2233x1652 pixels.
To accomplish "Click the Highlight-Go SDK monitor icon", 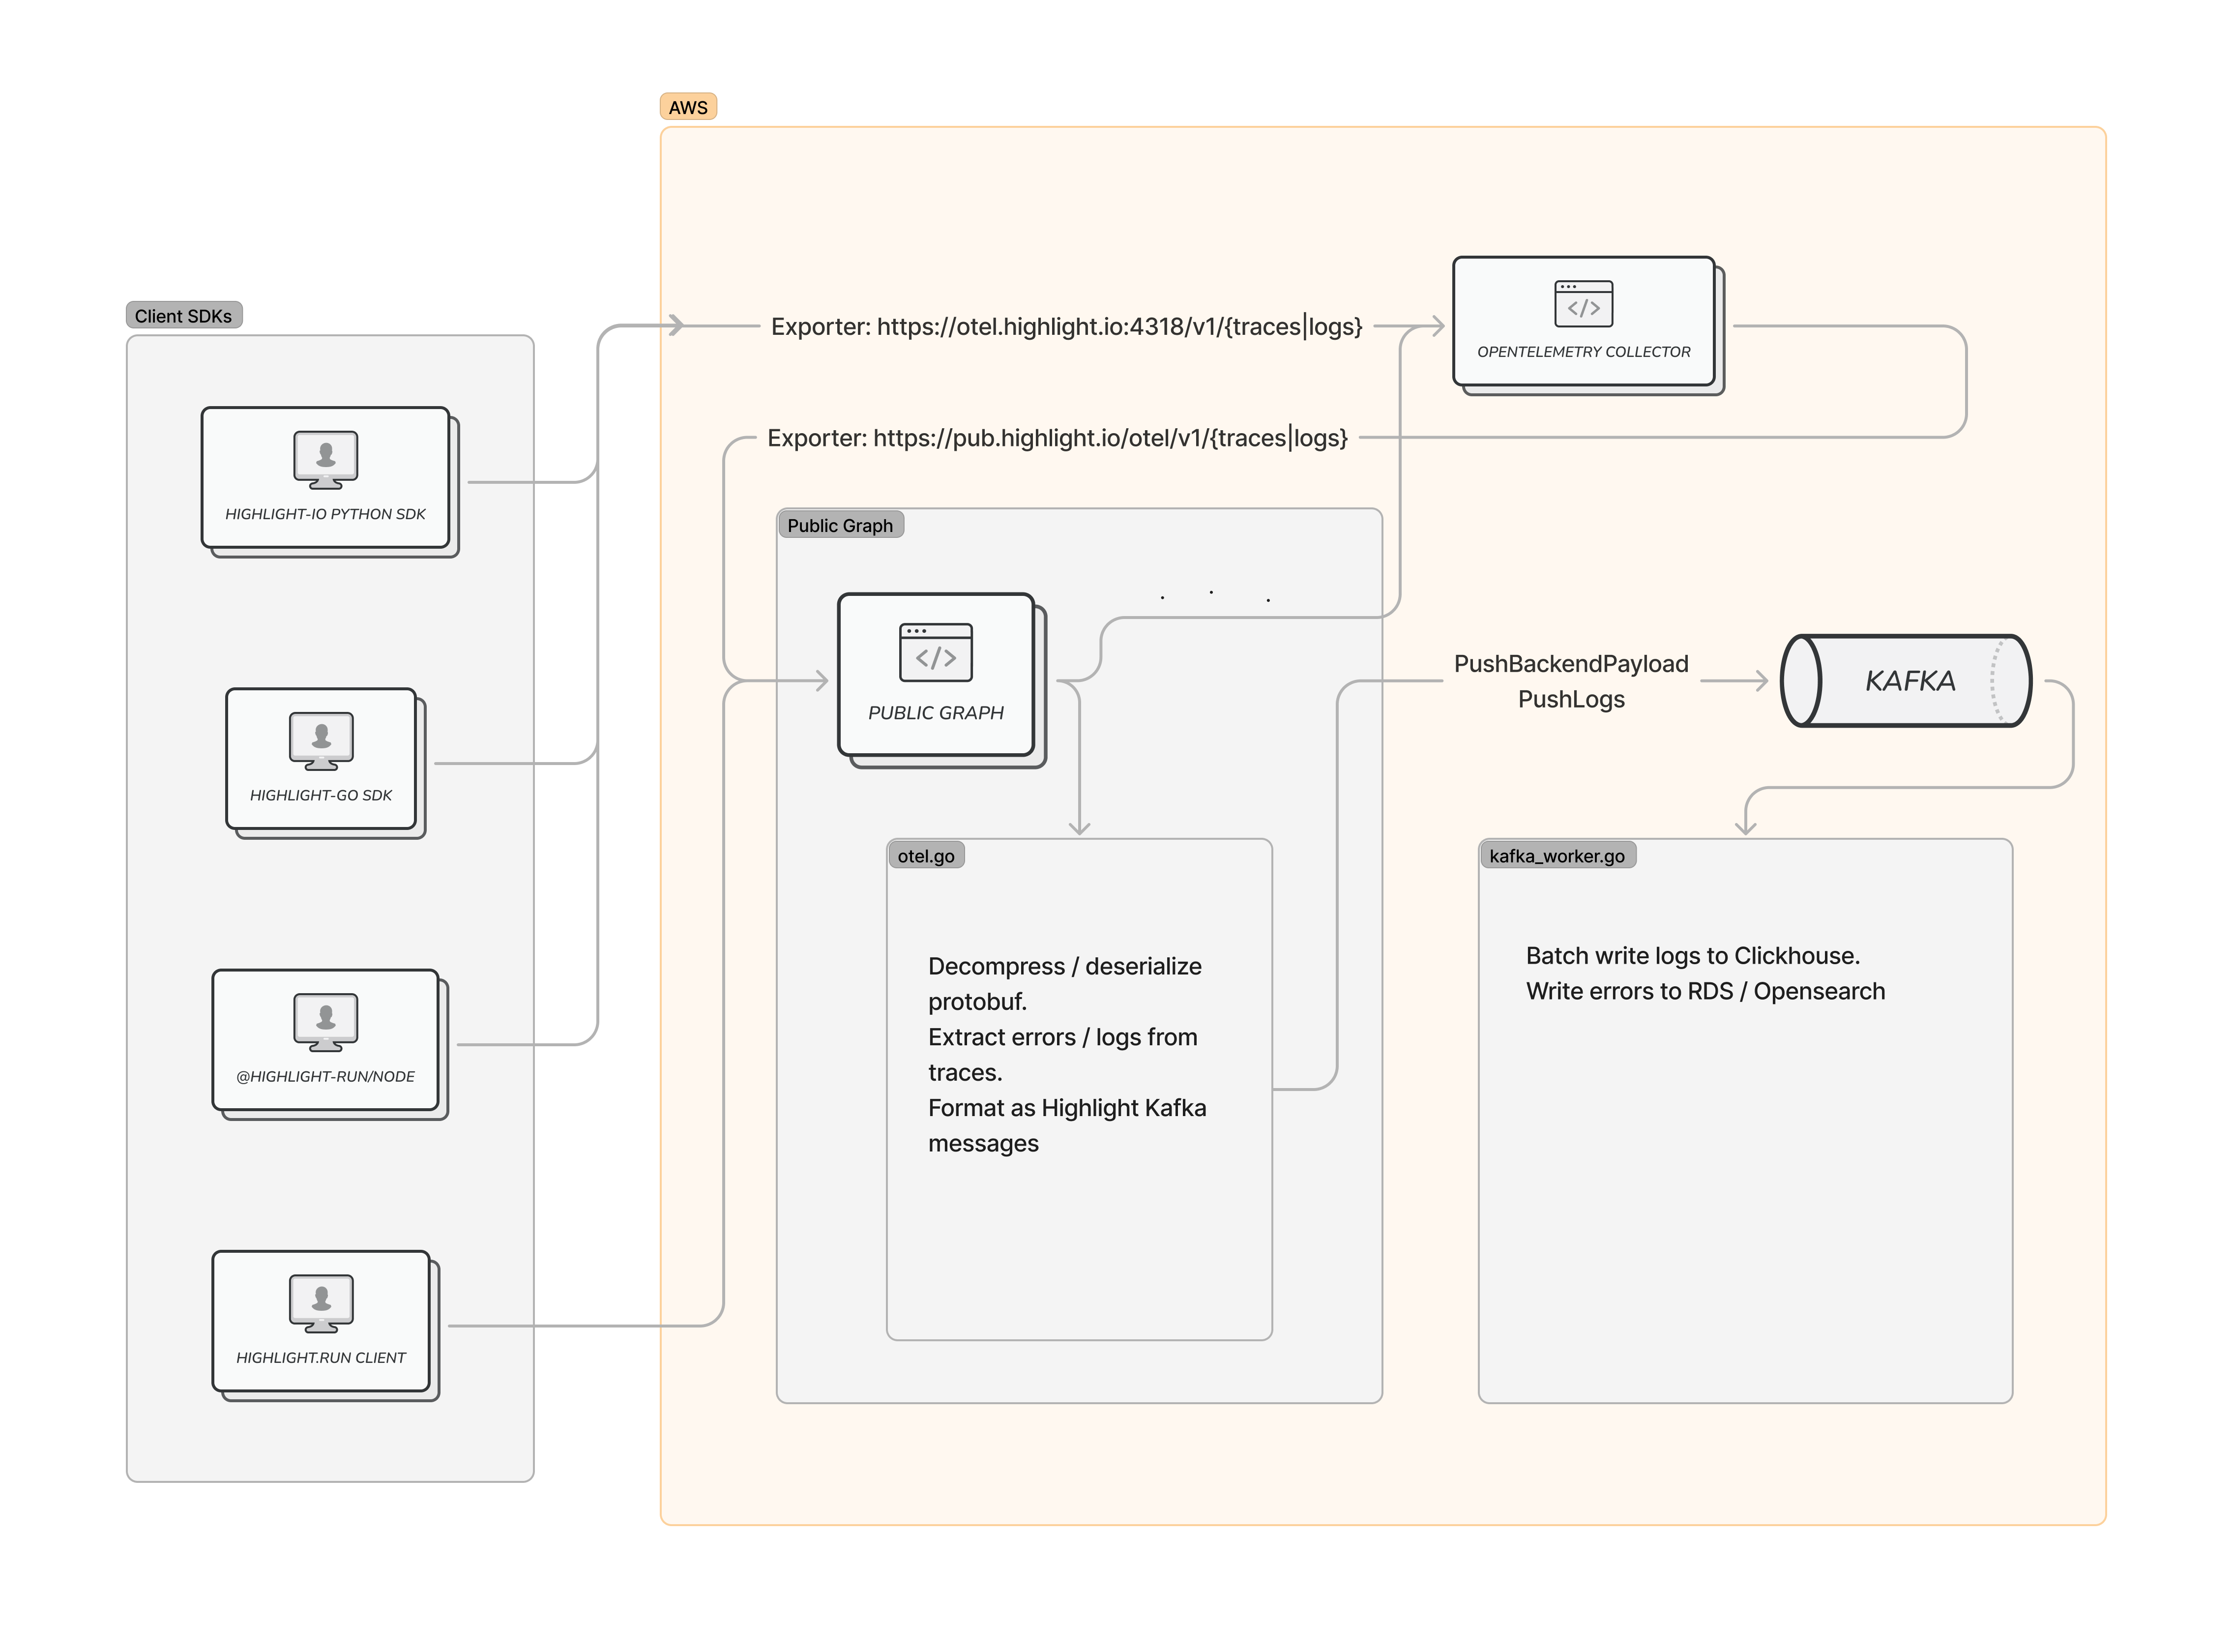I will click(x=321, y=740).
